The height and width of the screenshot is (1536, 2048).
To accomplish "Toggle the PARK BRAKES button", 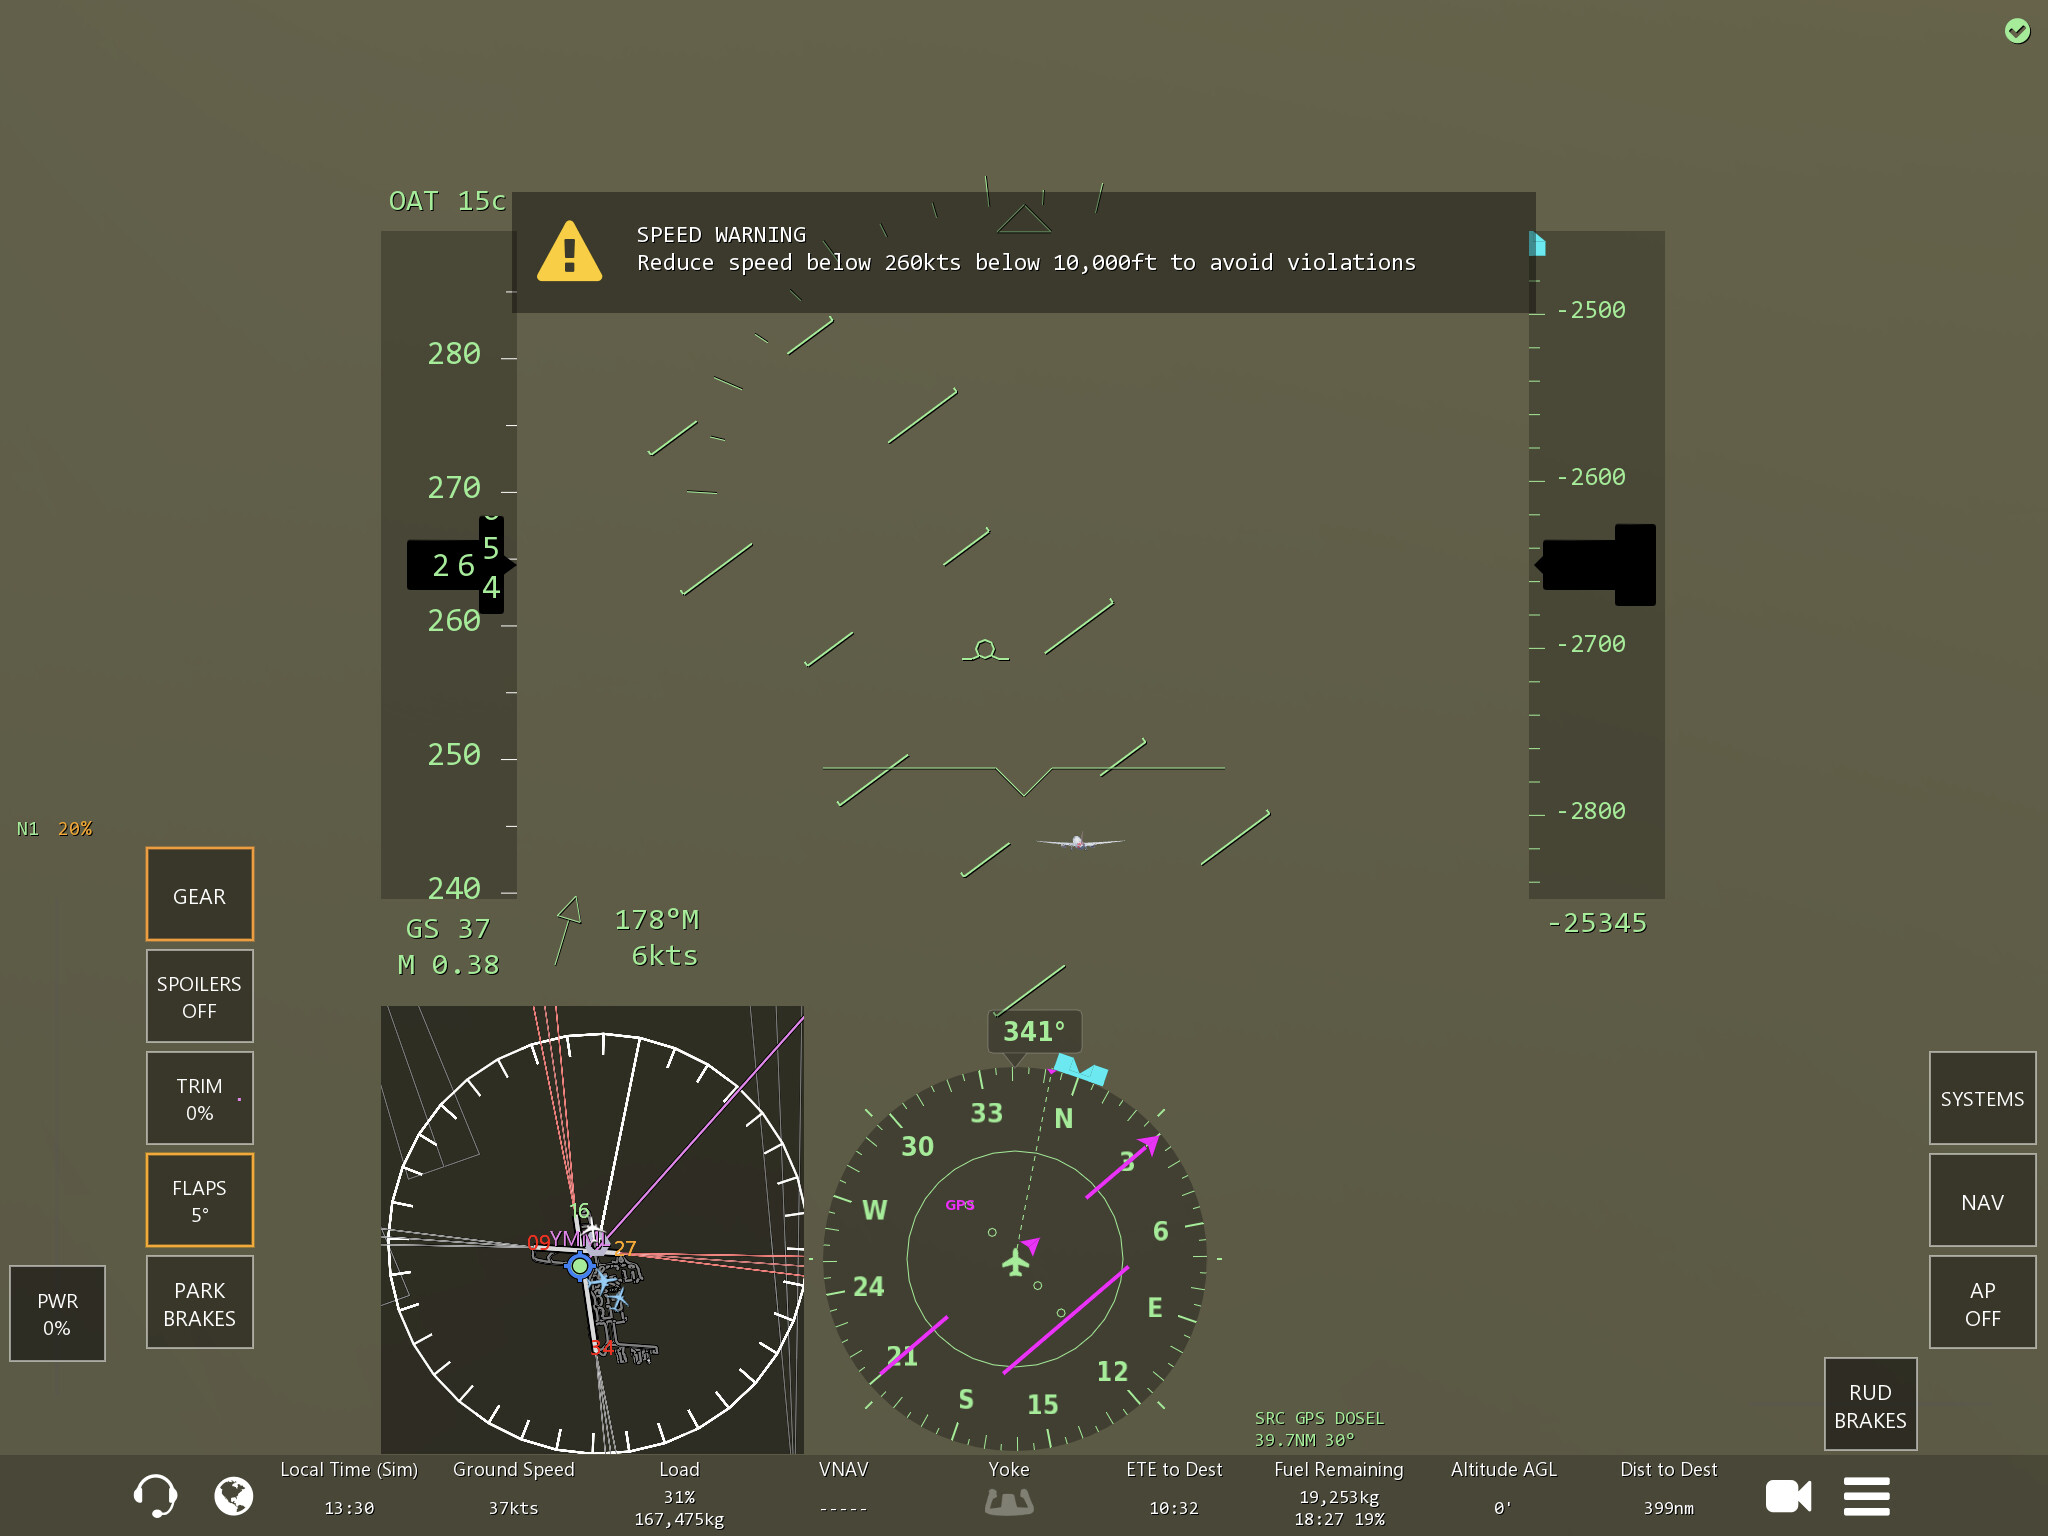I will (200, 1303).
